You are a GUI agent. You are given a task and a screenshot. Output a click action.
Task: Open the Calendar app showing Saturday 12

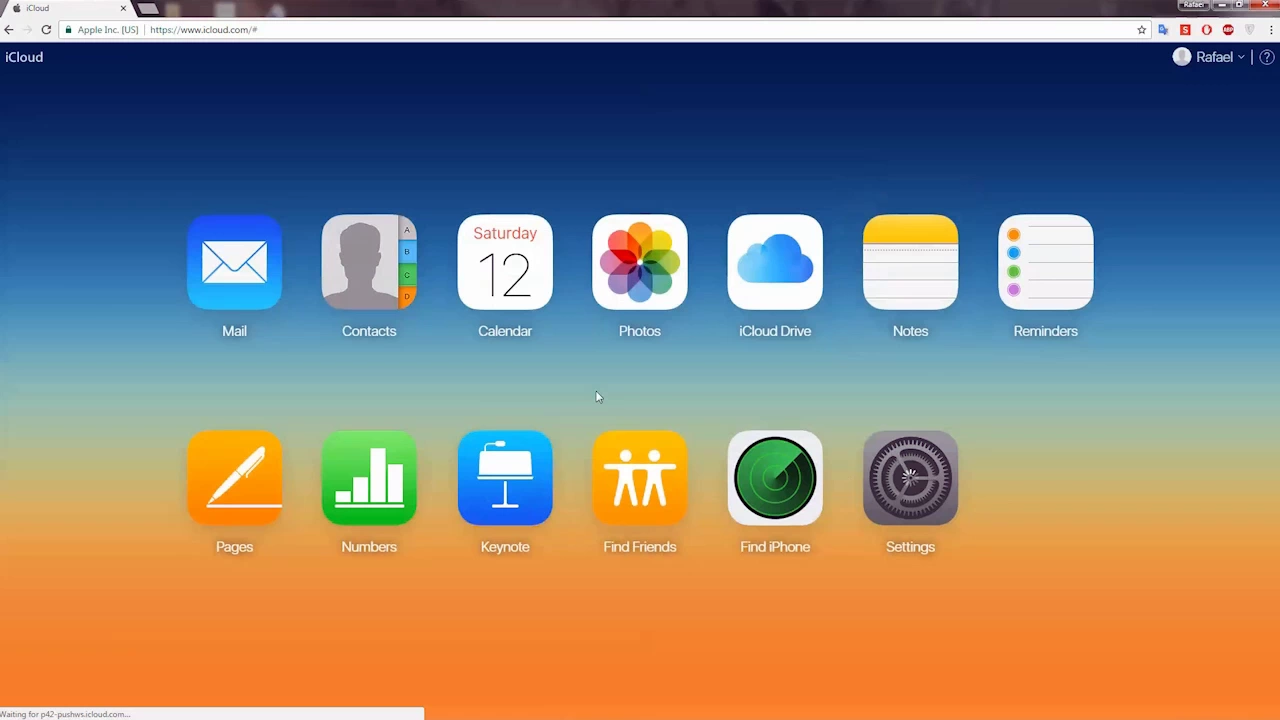pyautogui.click(x=505, y=262)
